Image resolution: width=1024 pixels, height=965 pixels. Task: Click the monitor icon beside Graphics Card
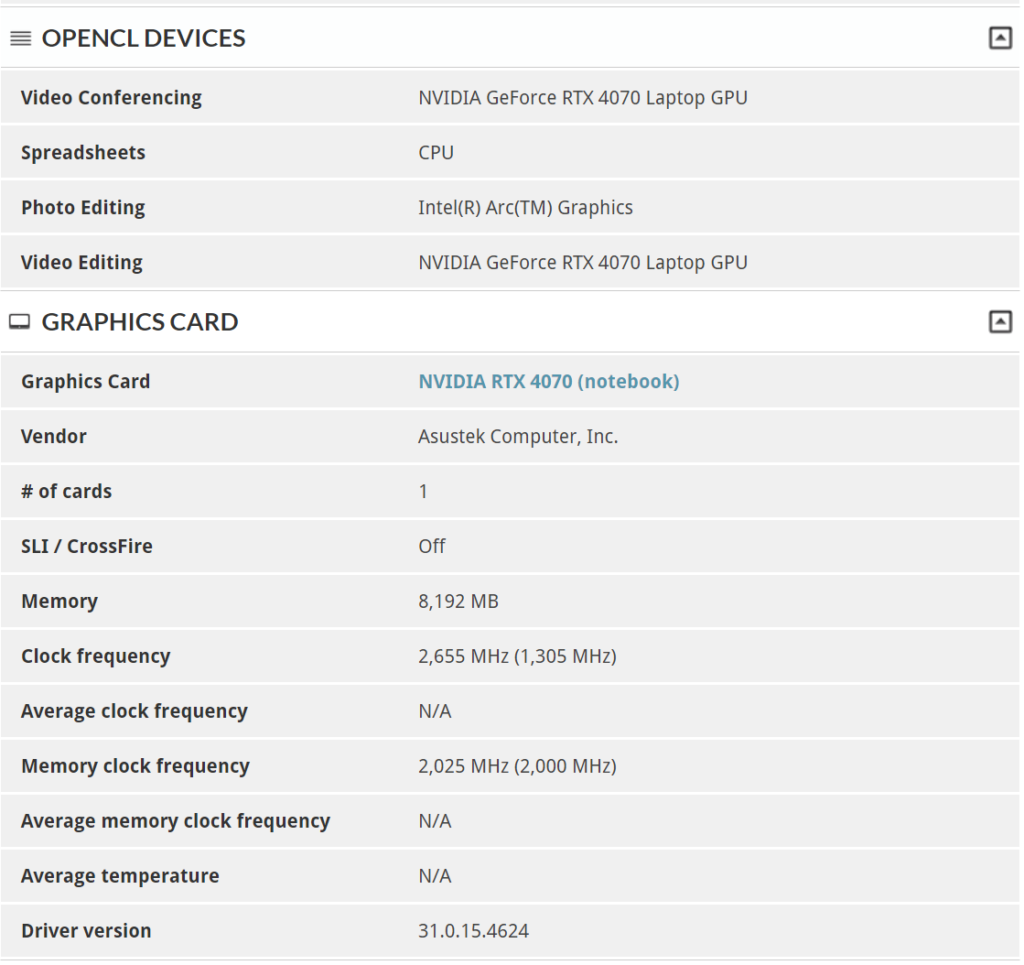coord(20,322)
